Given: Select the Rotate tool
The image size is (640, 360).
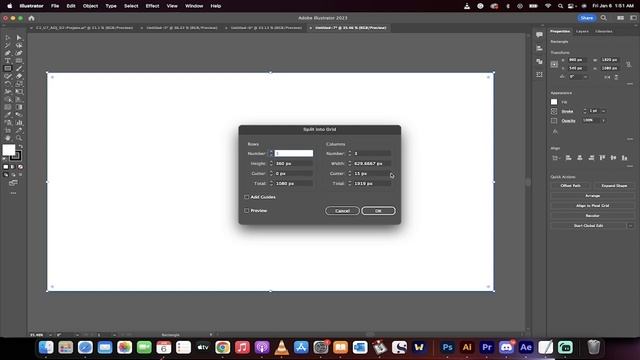Looking at the screenshot, I should click(x=8, y=84).
